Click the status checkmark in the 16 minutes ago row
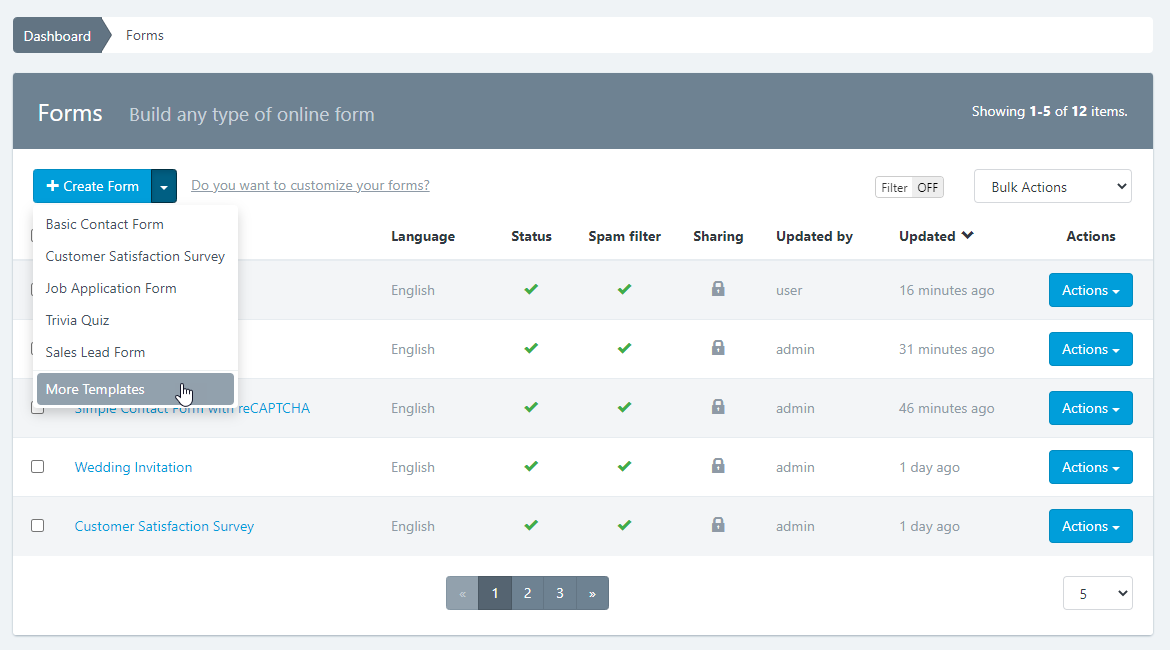The height and width of the screenshot is (650, 1170). tap(531, 289)
